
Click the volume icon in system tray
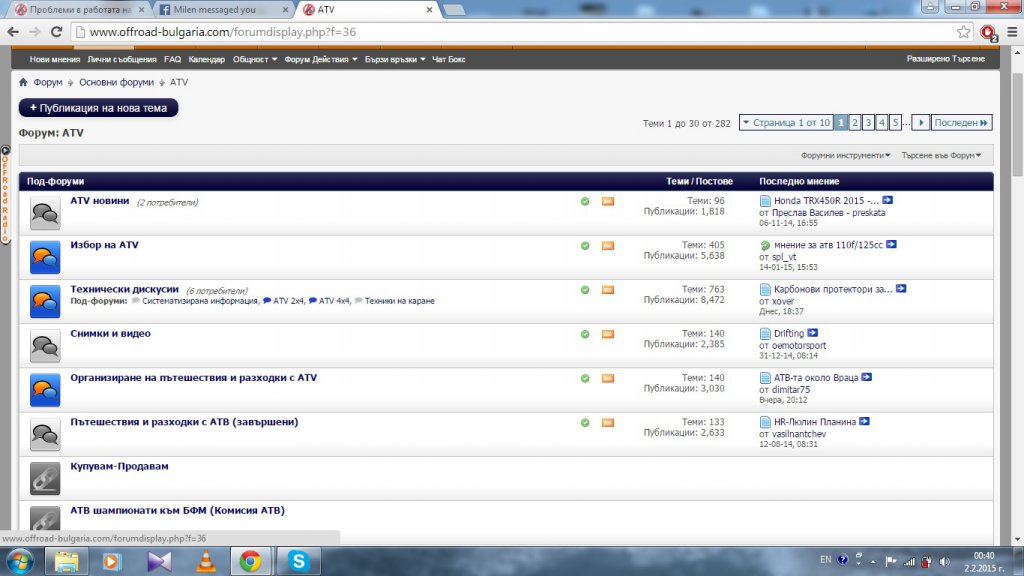click(944, 561)
